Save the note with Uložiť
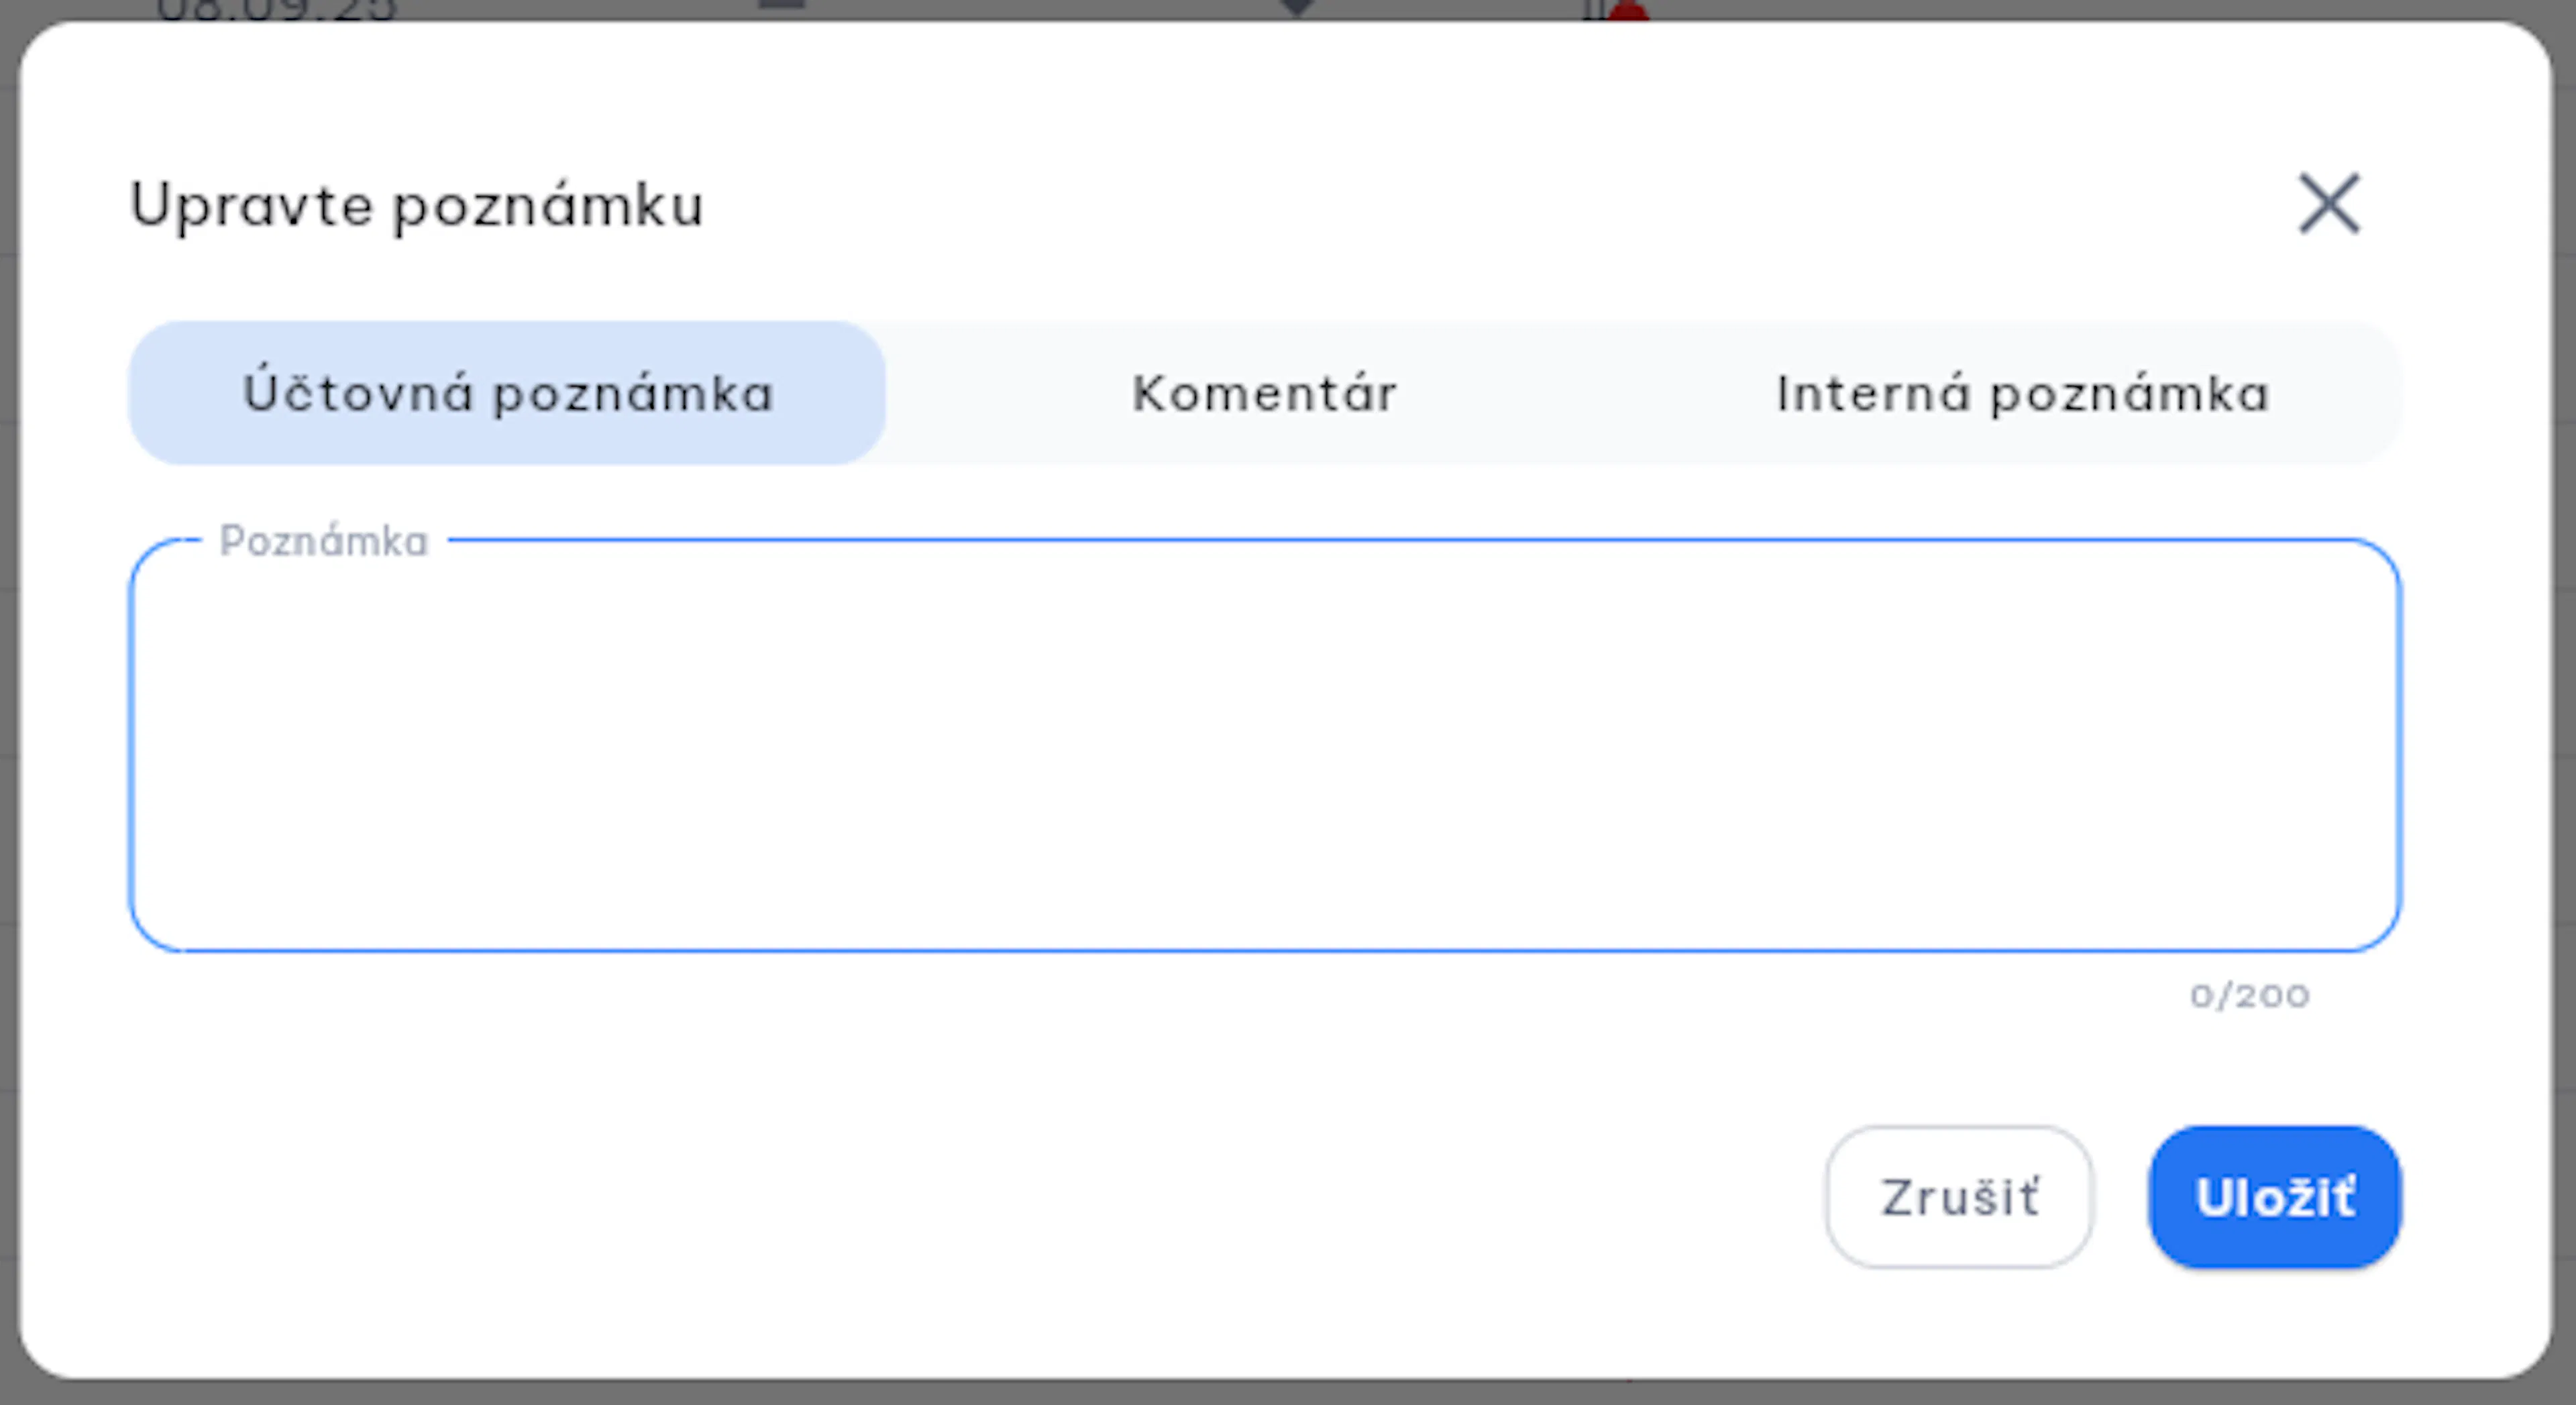 [2275, 1197]
